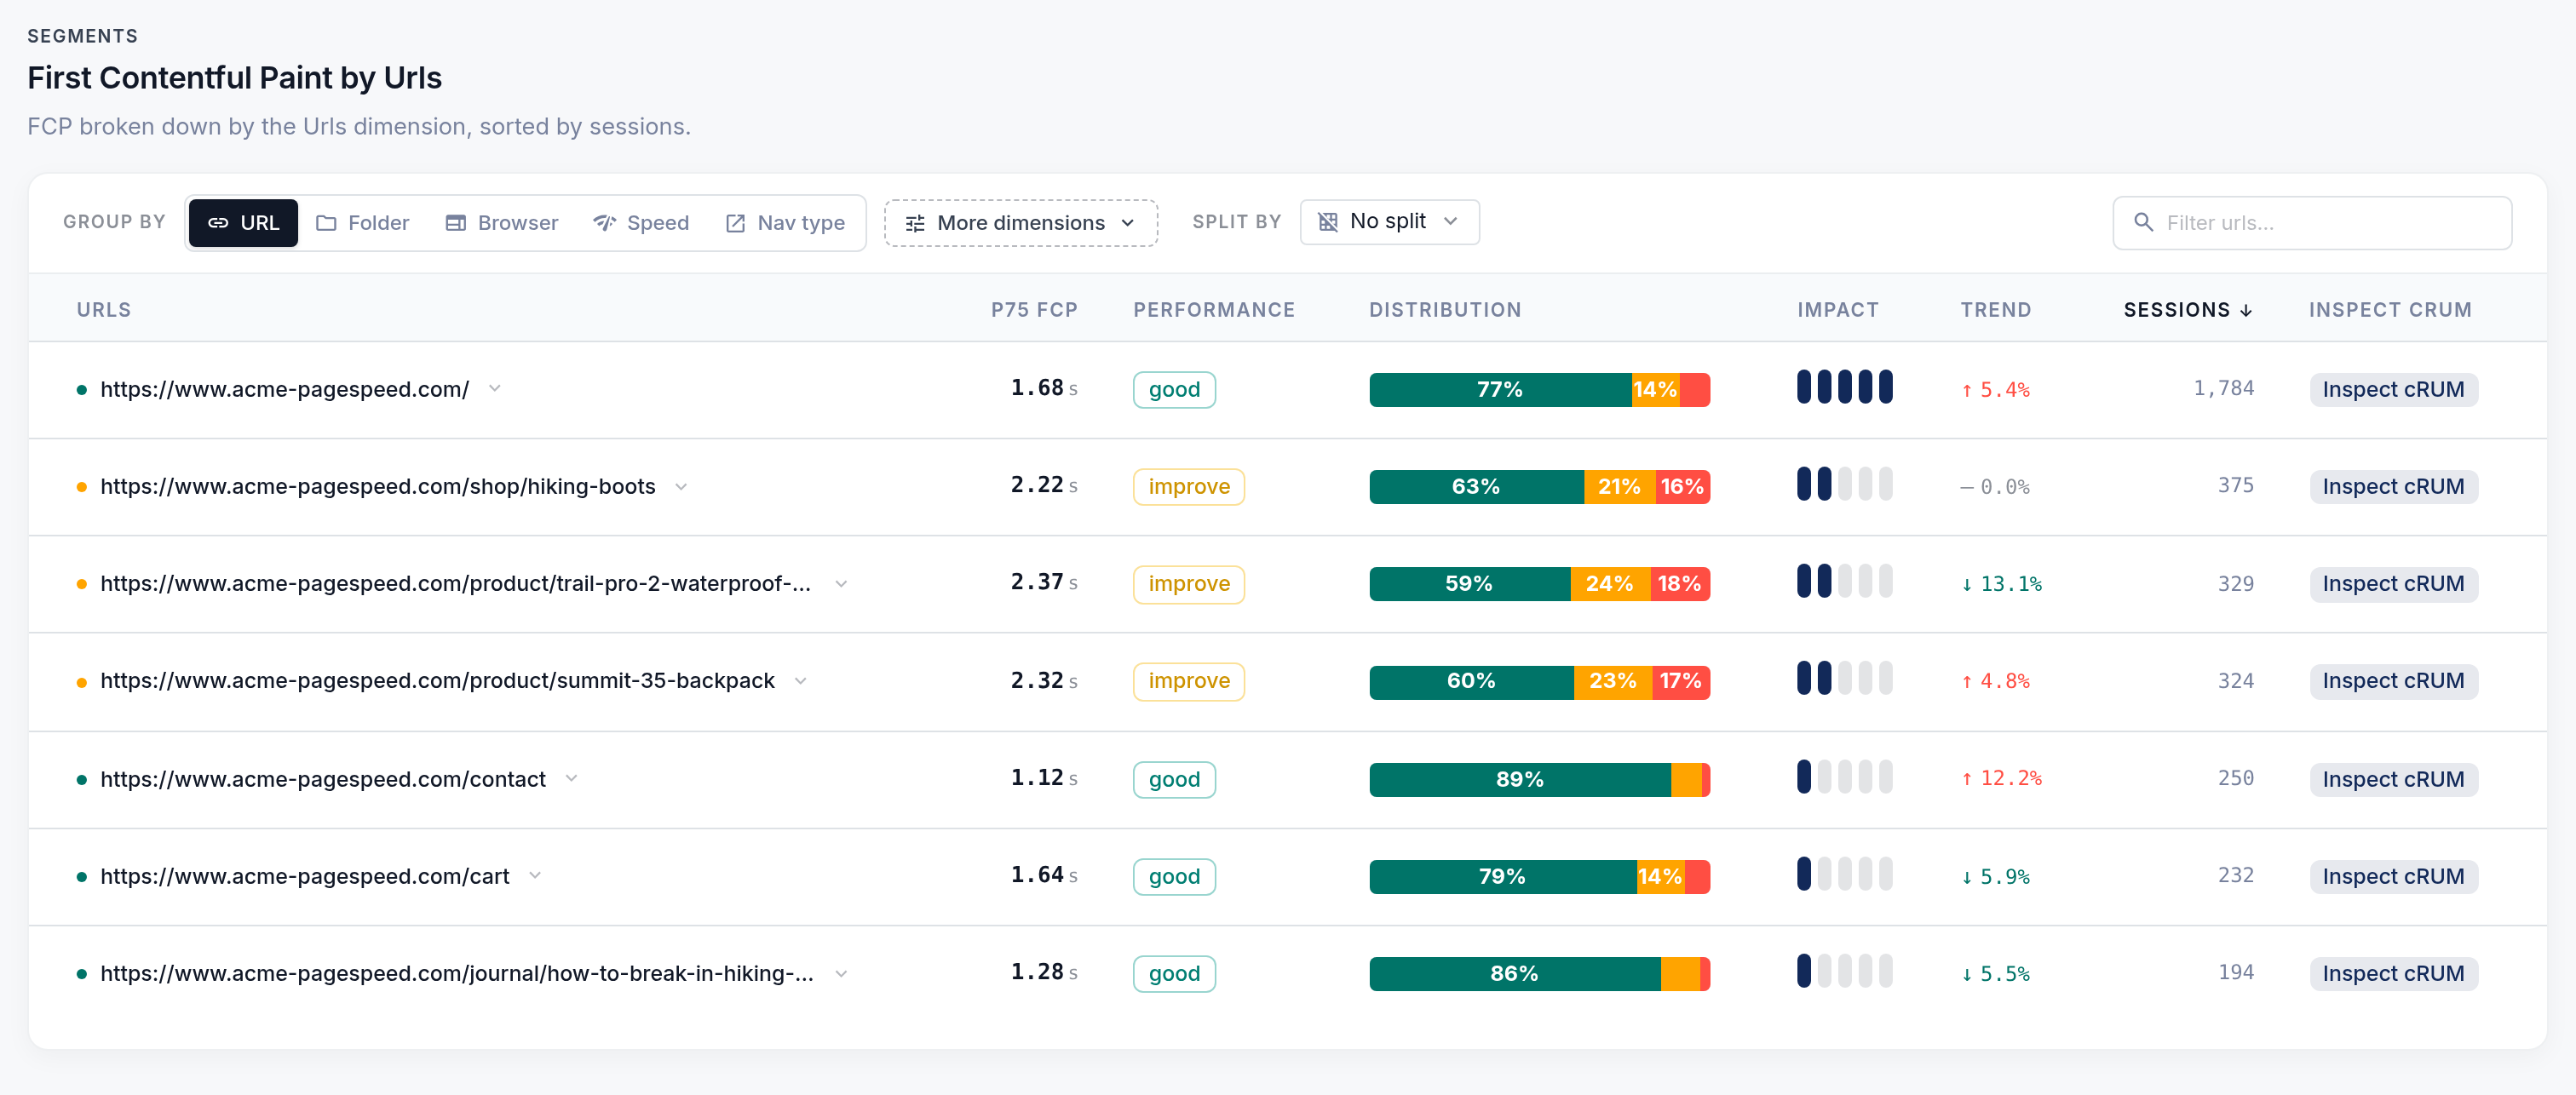This screenshot has width=2576, height=1095.
Task: Group by Folder
Action: click(362, 223)
